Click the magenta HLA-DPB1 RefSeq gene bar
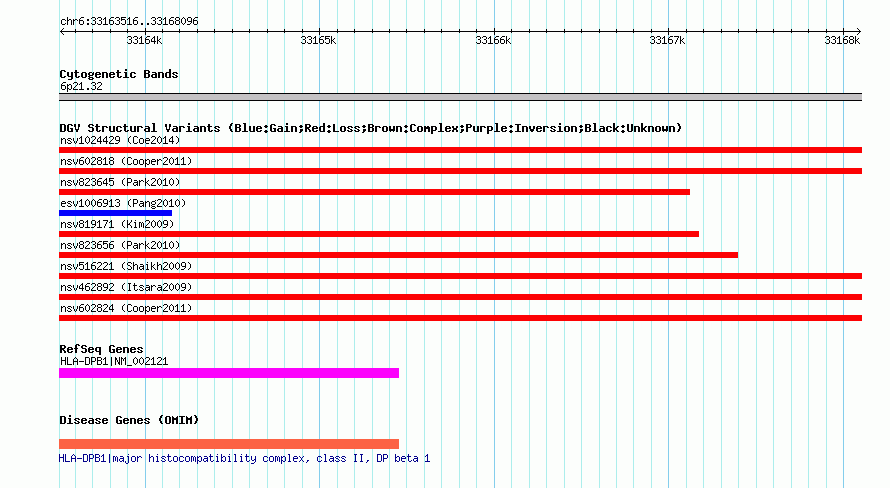The image size is (890, 488). pos(229,373)
